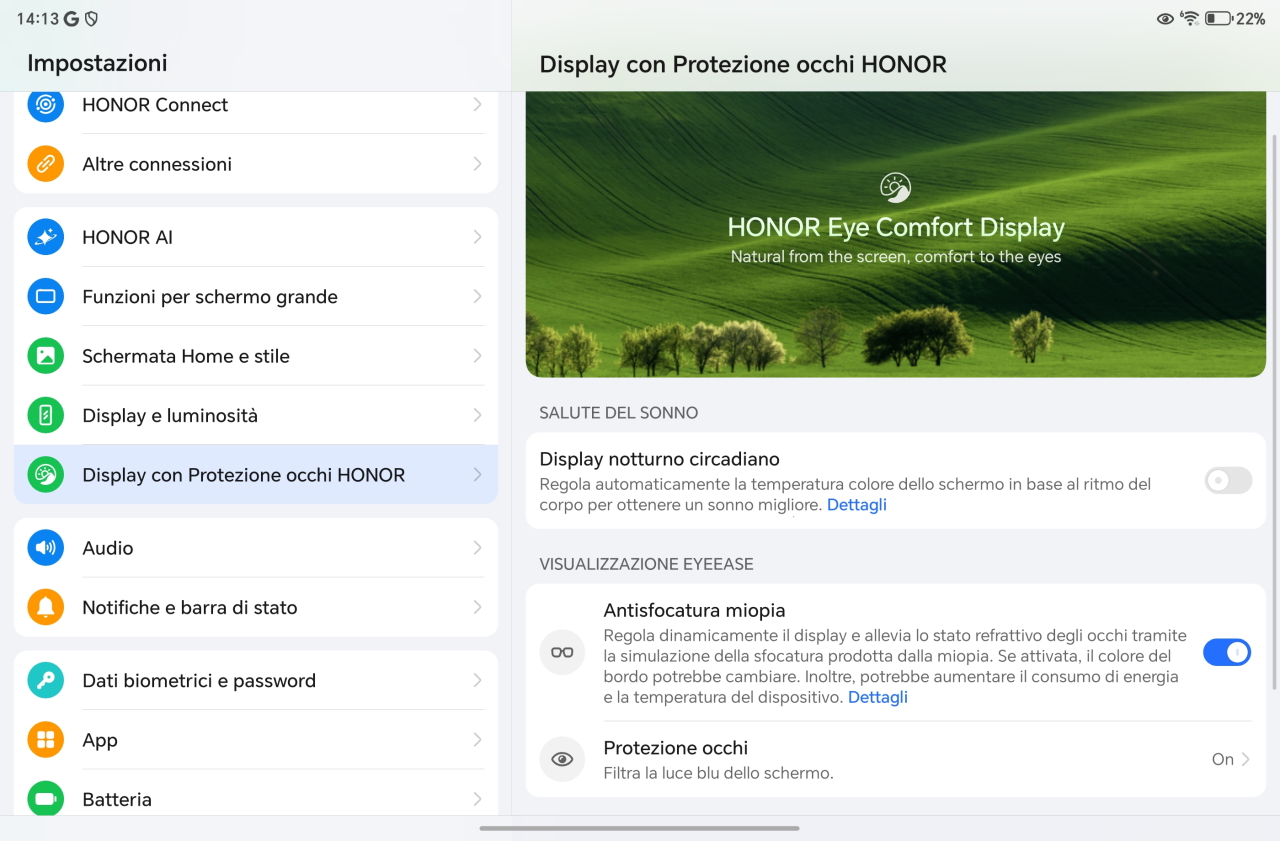Tap 22% battery percentage text
This screenshot has width=1280, height=841.
1251,18
